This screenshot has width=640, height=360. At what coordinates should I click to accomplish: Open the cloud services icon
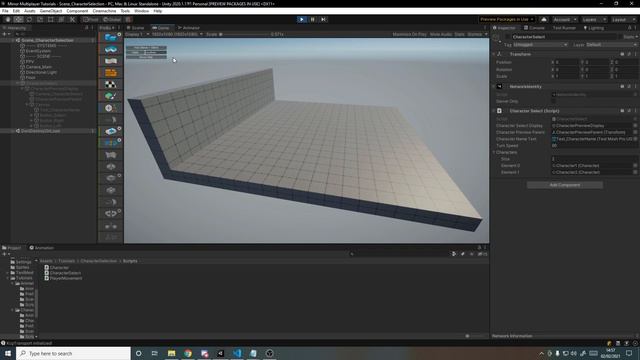544,19
